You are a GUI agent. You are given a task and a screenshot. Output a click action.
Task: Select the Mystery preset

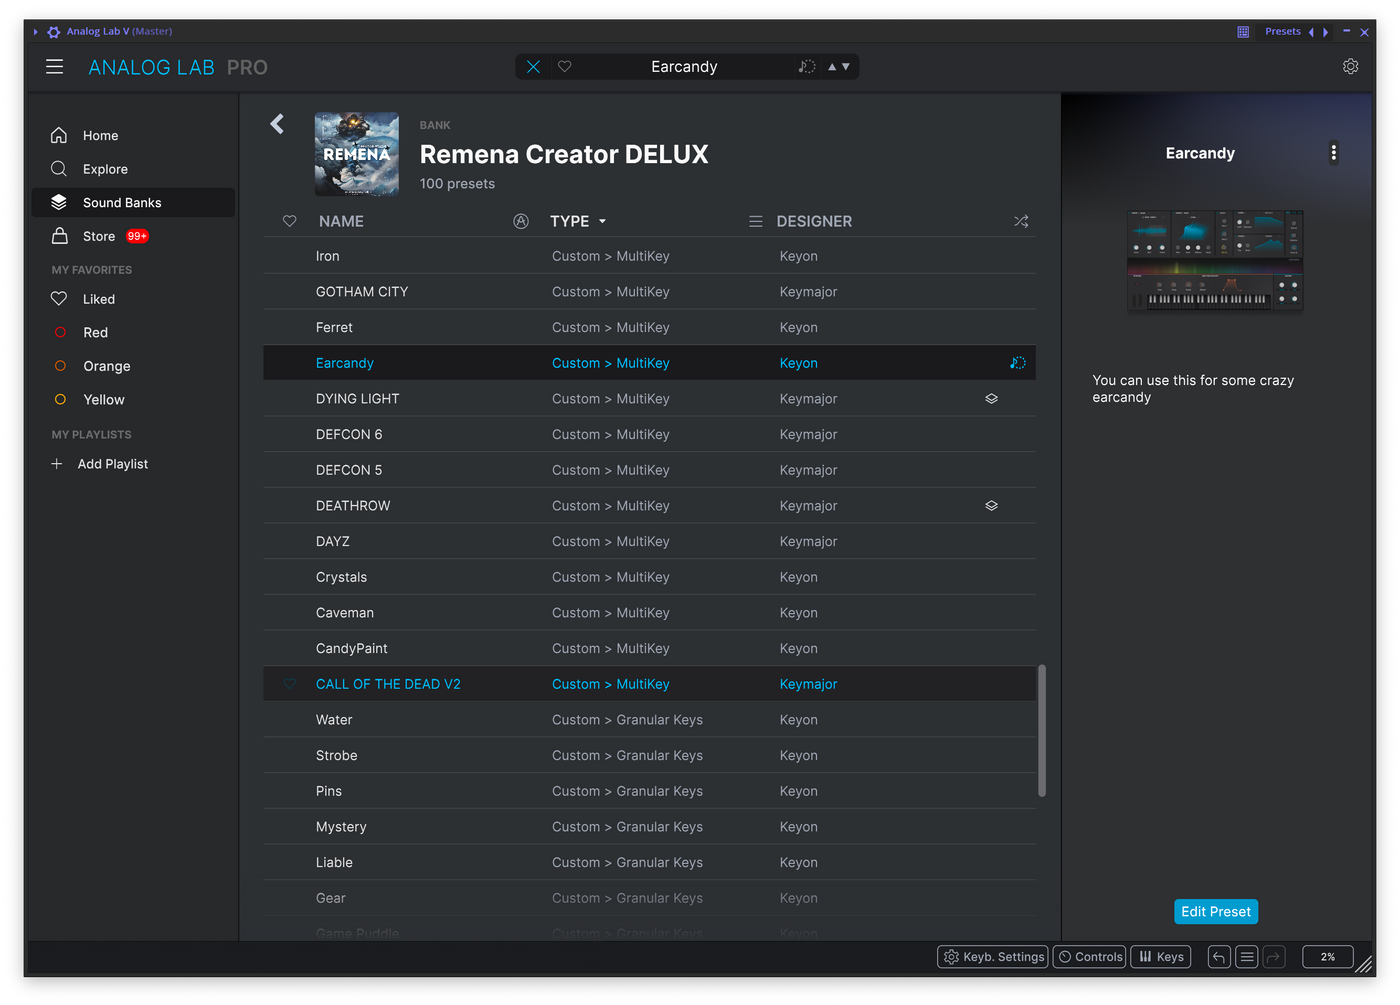[x=650, y=827]
